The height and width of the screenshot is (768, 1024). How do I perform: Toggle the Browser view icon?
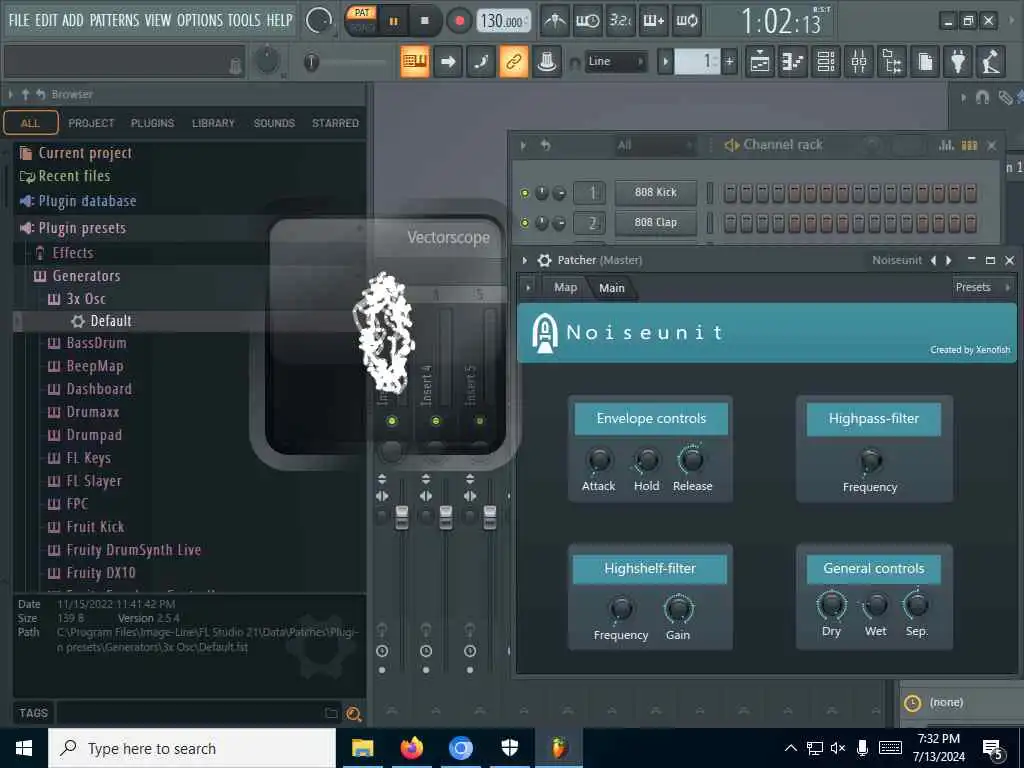point(891,62)
